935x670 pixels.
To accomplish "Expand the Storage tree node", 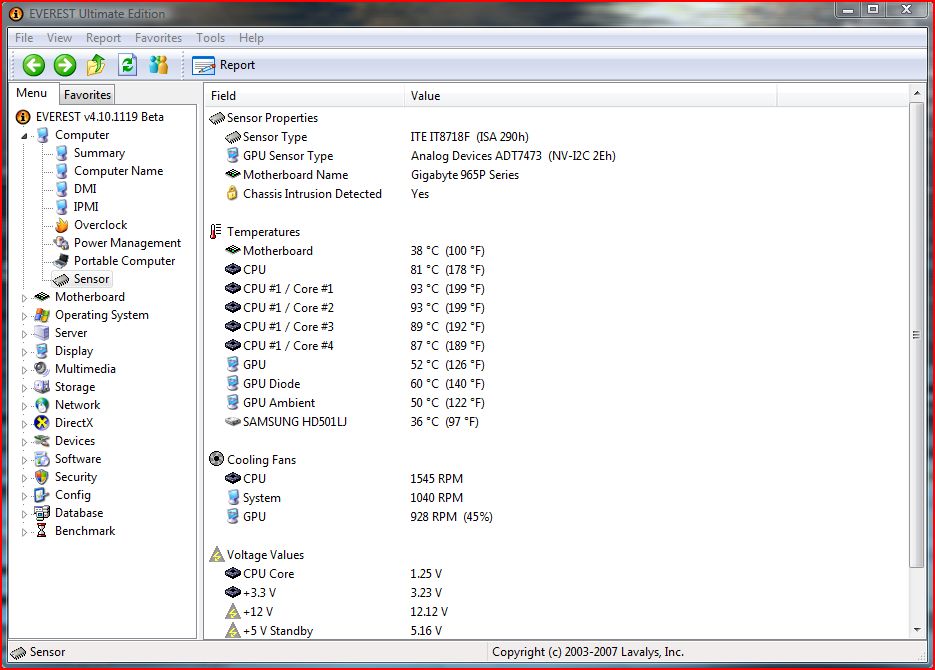I will tap(24, 388).
